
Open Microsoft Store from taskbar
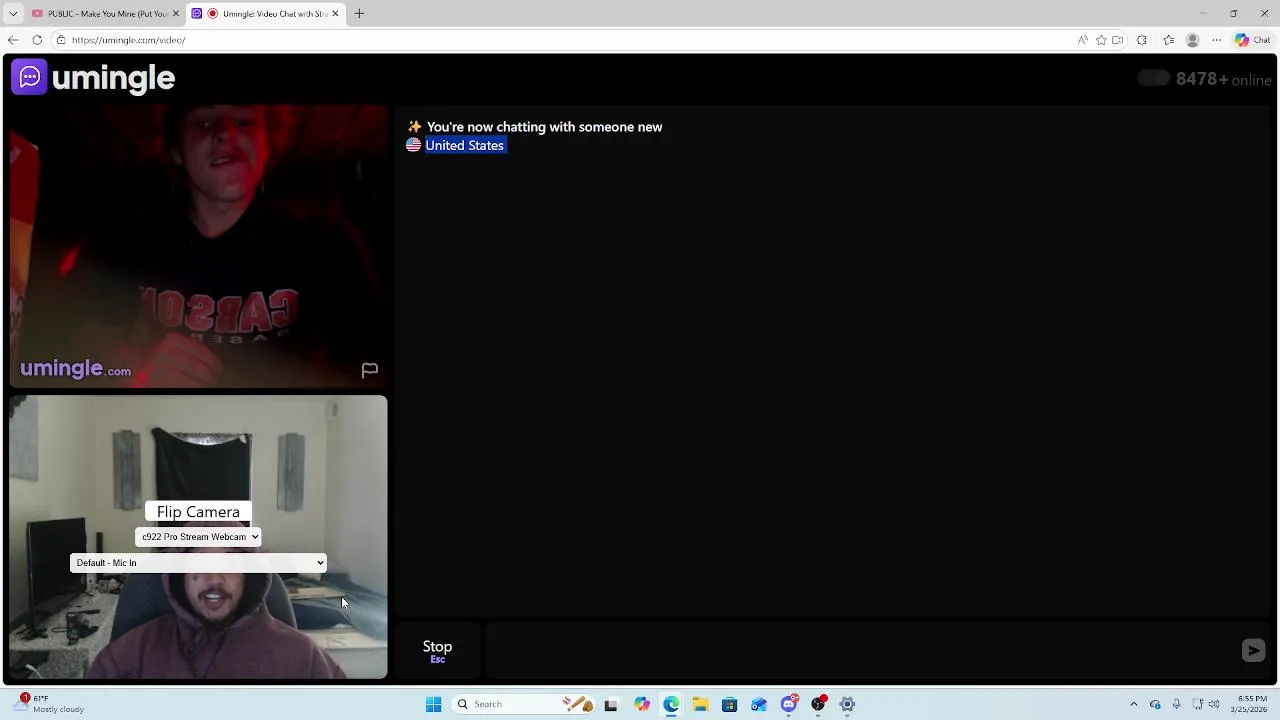[x=729, y=704]
